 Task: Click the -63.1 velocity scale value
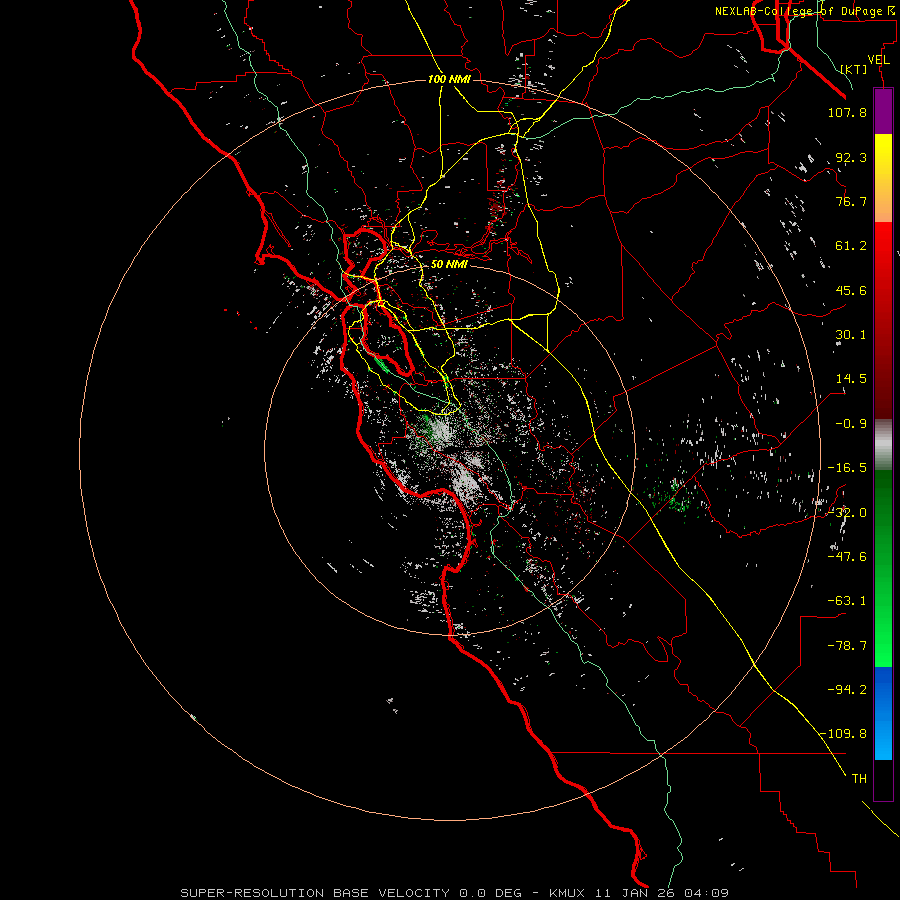847,601
